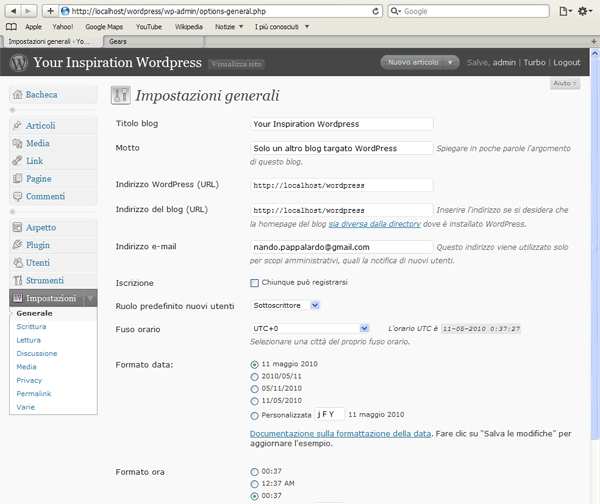Viewport: 600px width, 504px height.
Task: Select the last 00:37 time format radio
Action: click(254, 496)
